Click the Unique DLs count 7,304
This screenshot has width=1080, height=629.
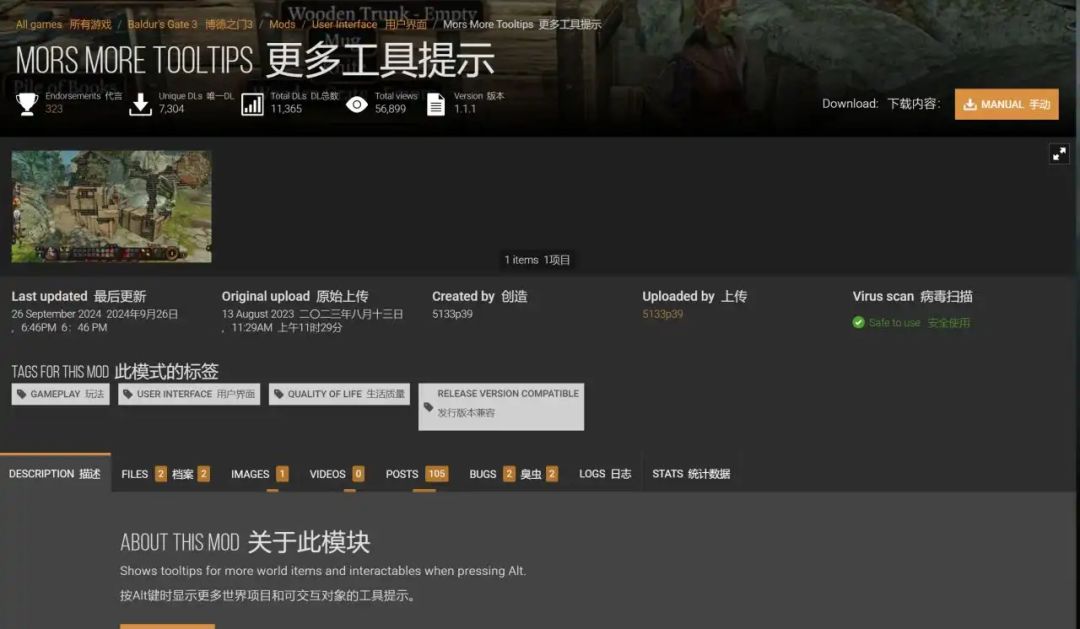pos(172,109)
